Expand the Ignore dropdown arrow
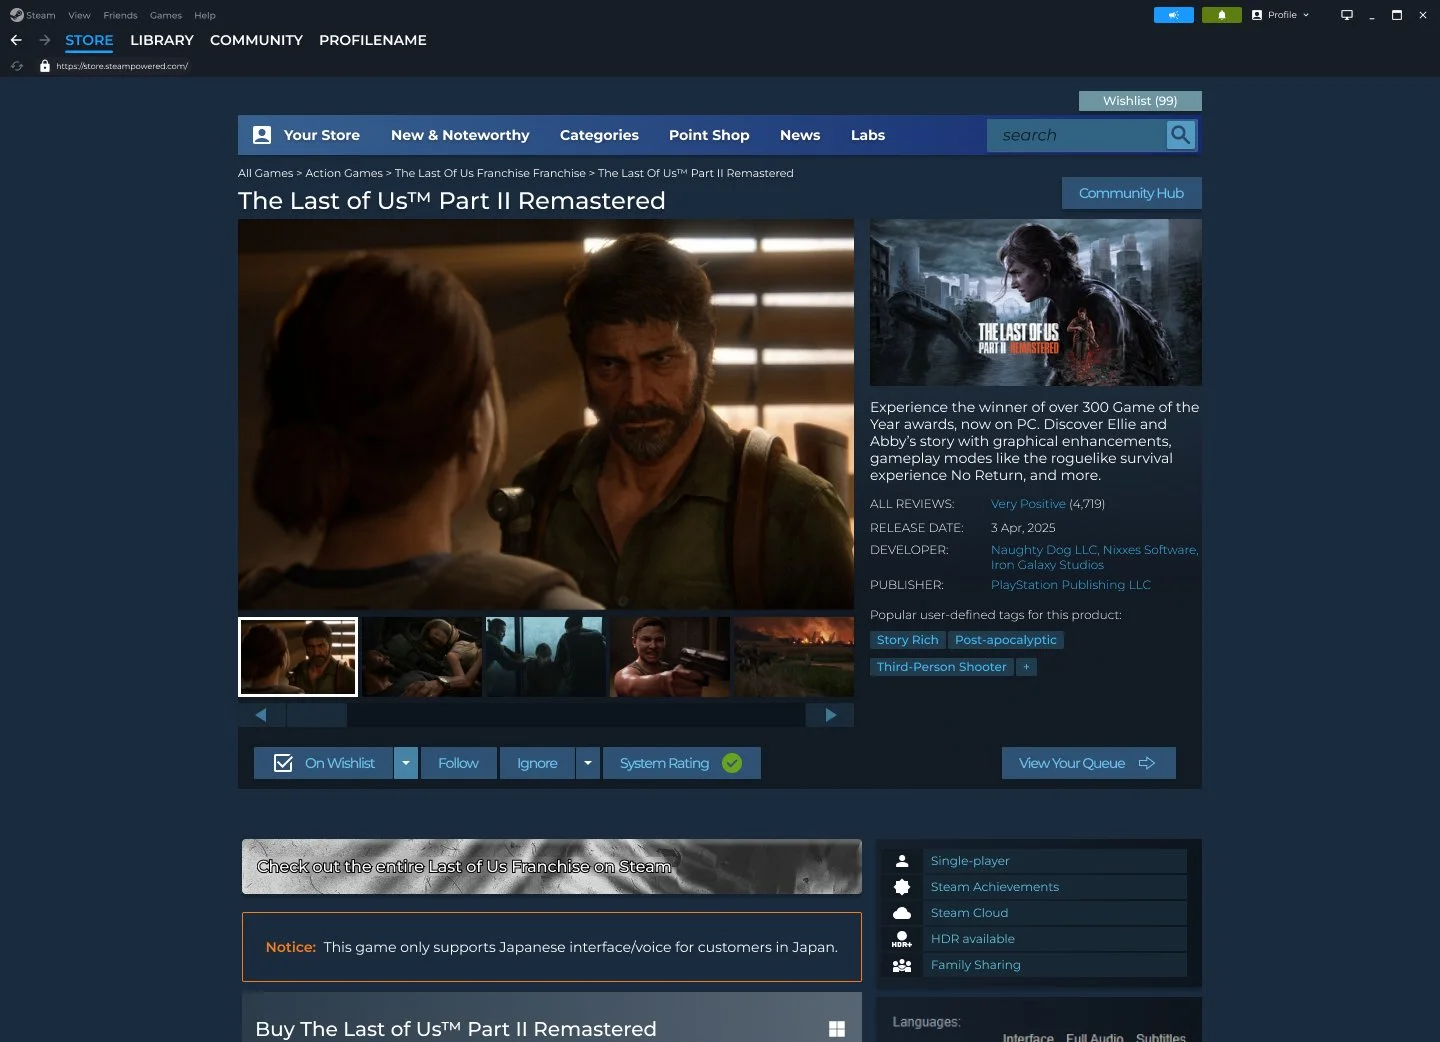The width and height of the screenshot is (1440, 1042). click(588, 763)
